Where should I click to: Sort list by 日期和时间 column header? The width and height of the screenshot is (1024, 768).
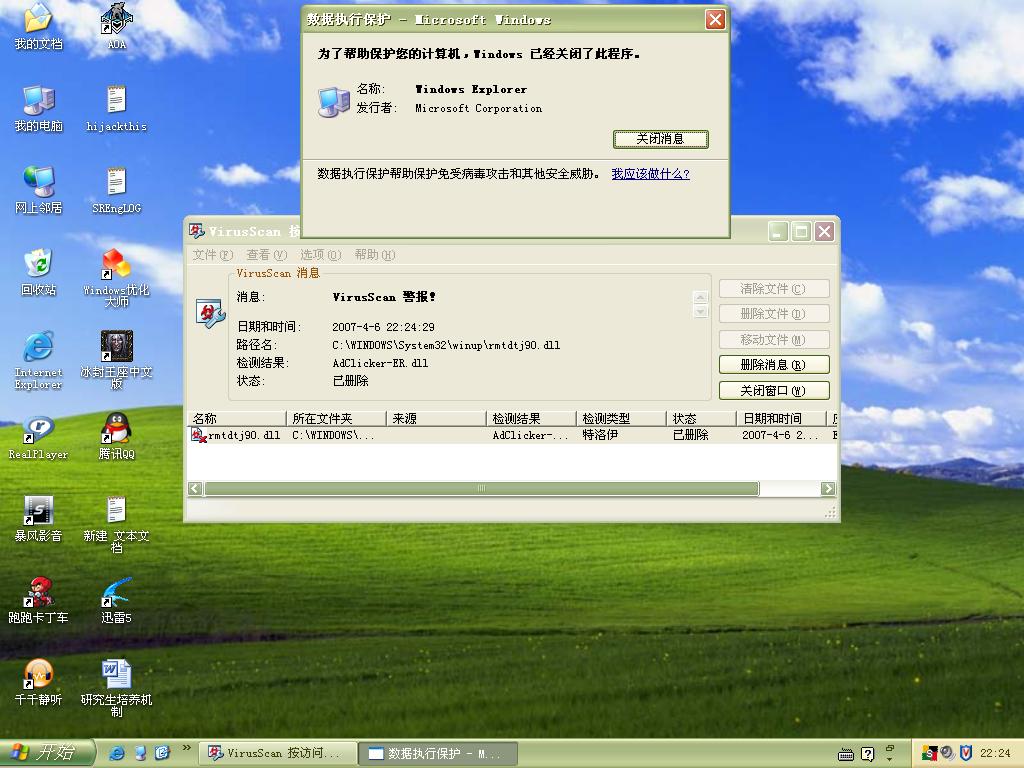[x=781, y=419]
